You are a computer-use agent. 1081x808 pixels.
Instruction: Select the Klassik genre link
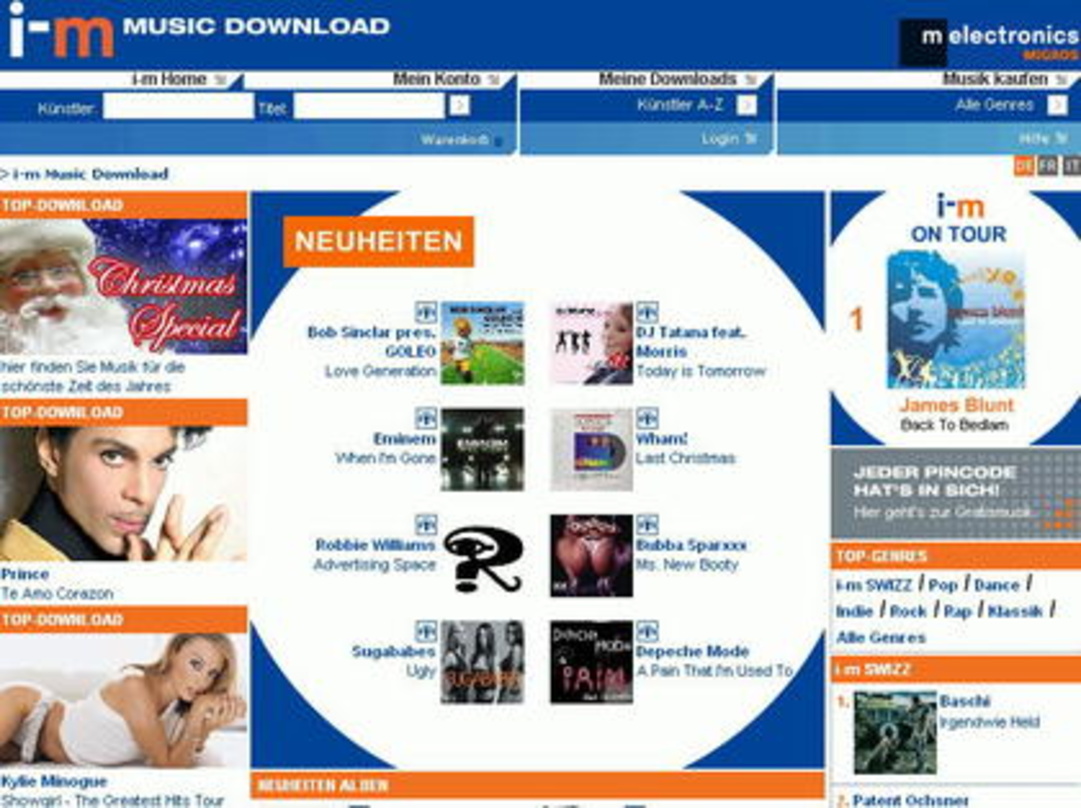point(1015,612)
